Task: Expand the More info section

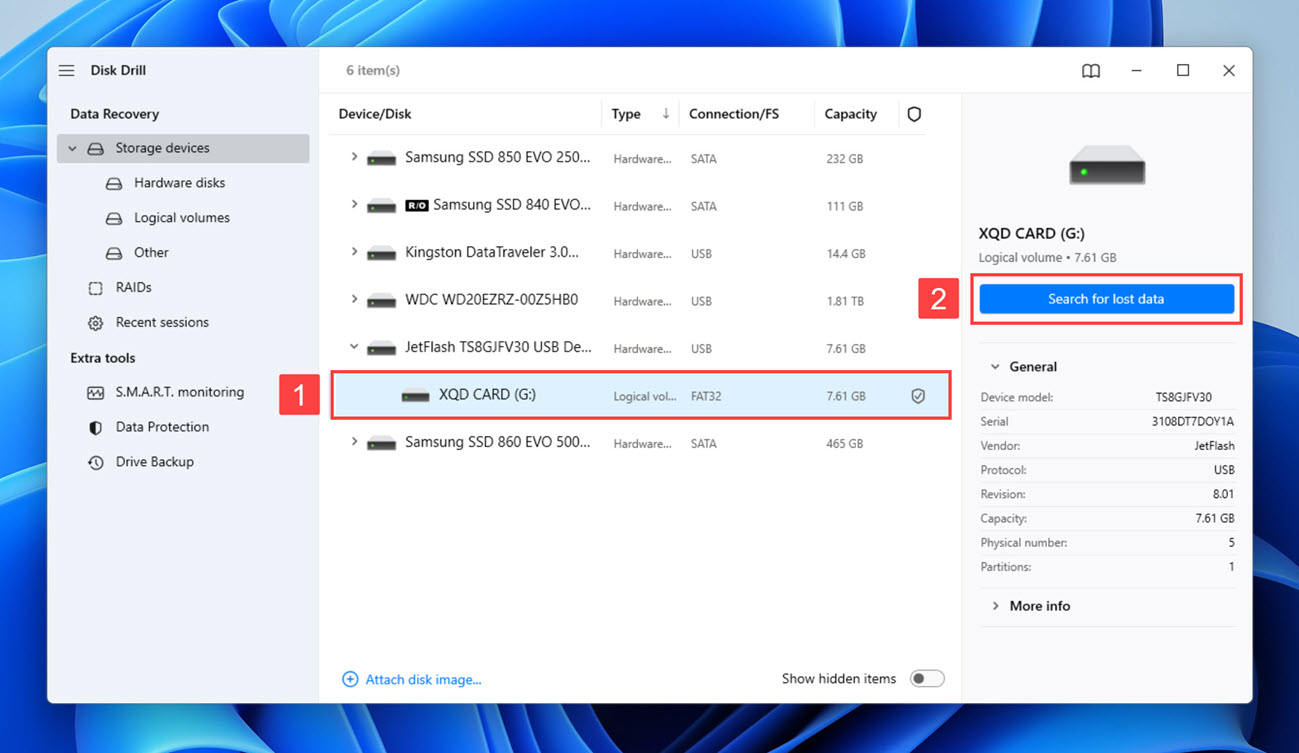Action: (x=1039, y=606)
